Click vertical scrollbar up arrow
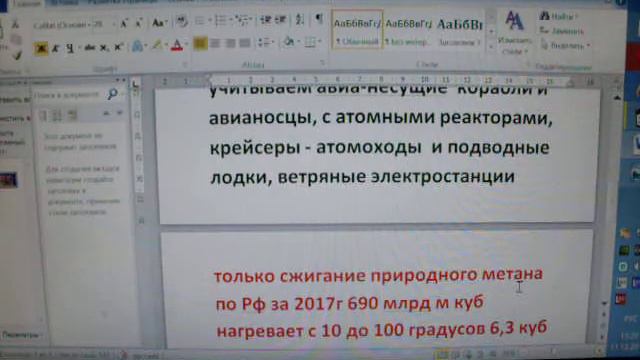This screenshot has height=360, width=640. pos(617,98)
